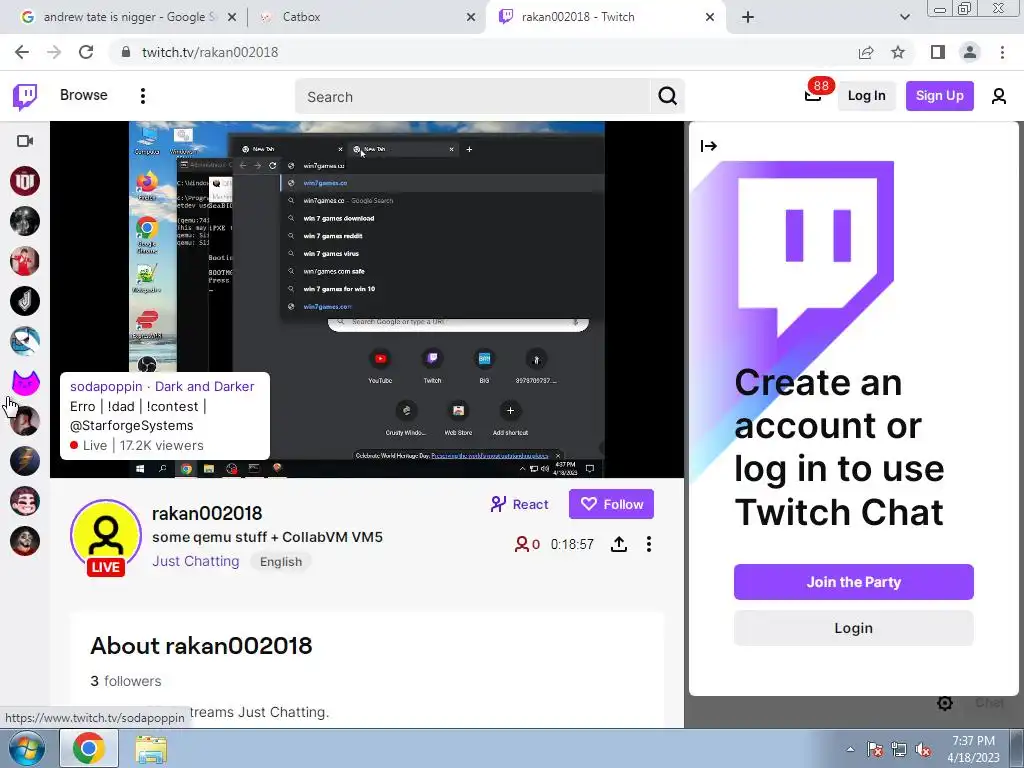Screen dimensions: 1024x768
Task: Bookmark this page with the star
Action: pyautogui.click(x=898, y=52)
